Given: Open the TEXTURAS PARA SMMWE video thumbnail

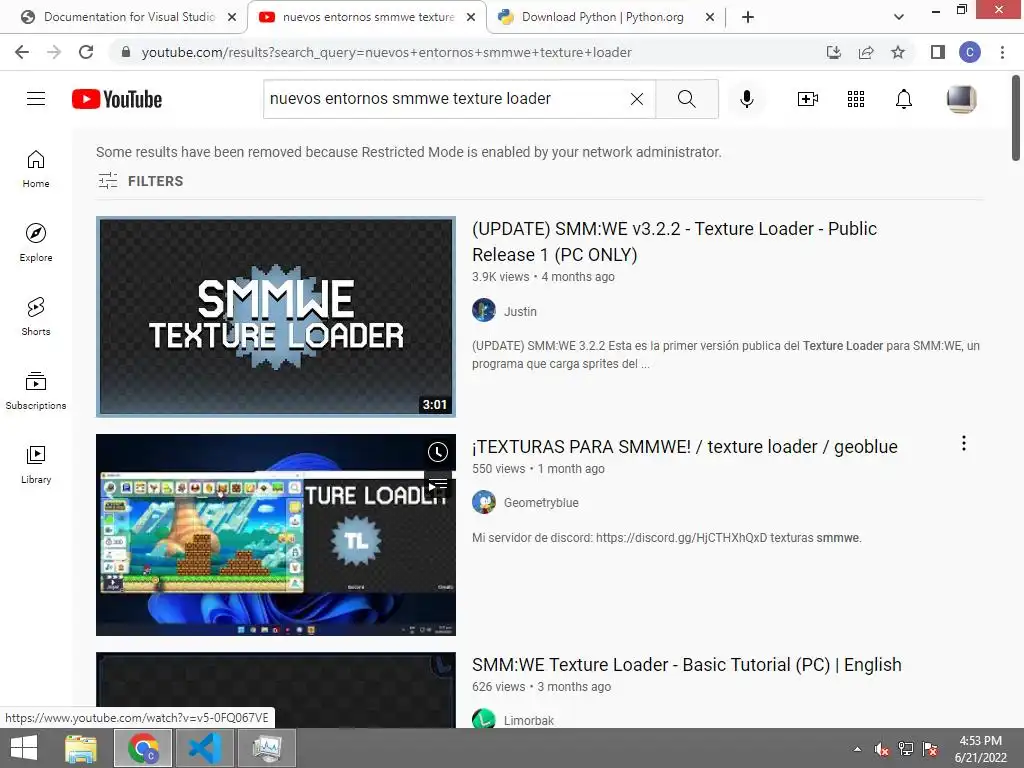Looking at the screenshot, I should point(276,535).
